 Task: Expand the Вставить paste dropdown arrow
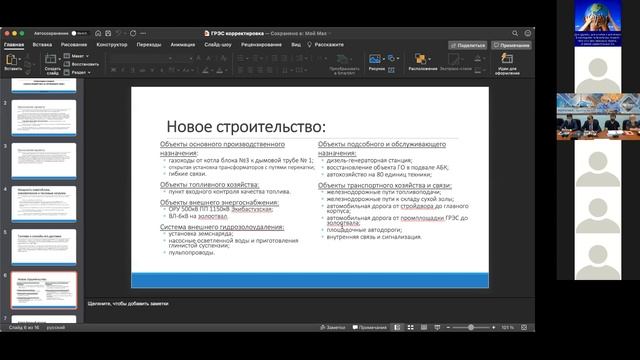click(20, 60)
